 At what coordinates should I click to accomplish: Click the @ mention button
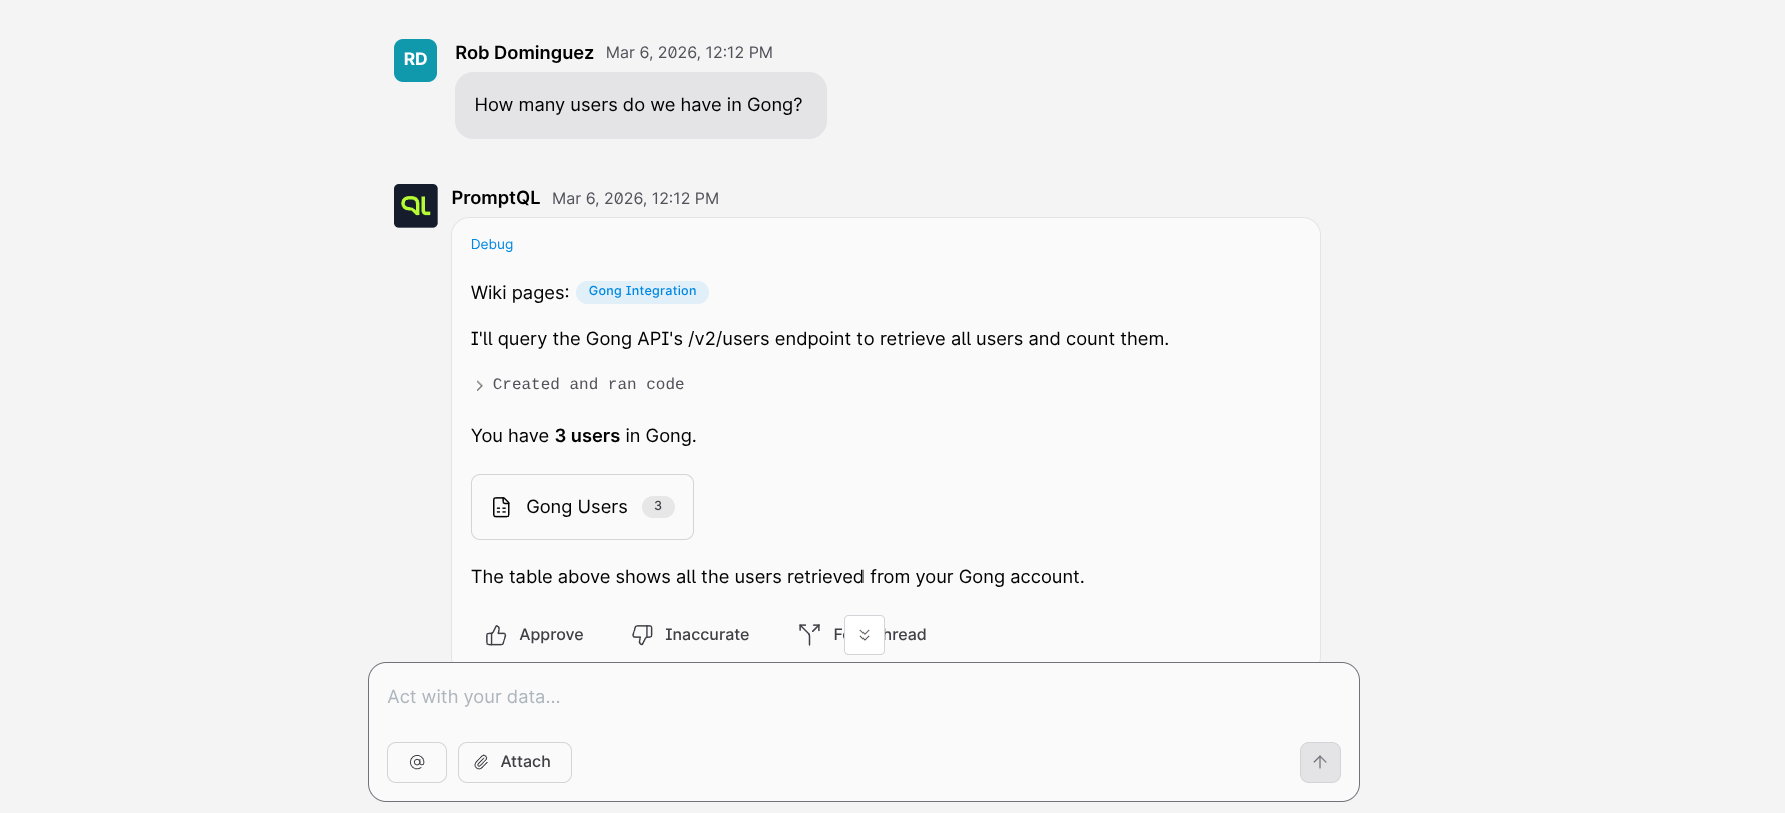(417, 762)
